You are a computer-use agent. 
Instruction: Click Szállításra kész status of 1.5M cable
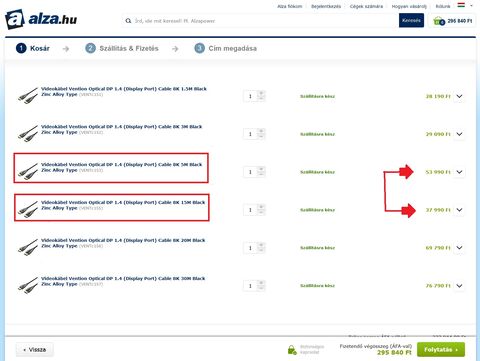(x=317, y=96)
